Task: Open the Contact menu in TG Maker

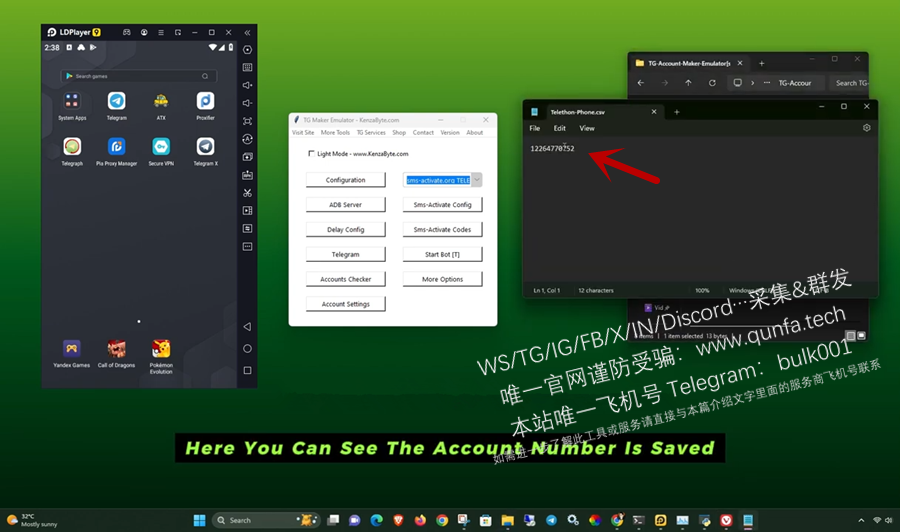Action: [x=423, y=133]
